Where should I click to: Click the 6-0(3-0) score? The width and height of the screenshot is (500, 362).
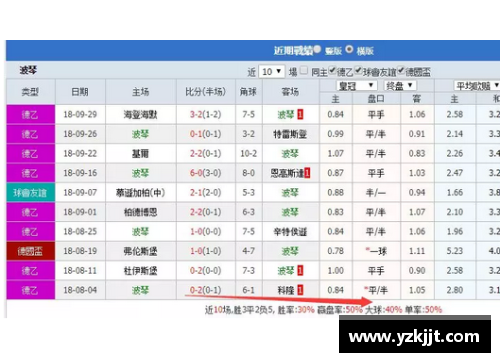pos(205,173)
